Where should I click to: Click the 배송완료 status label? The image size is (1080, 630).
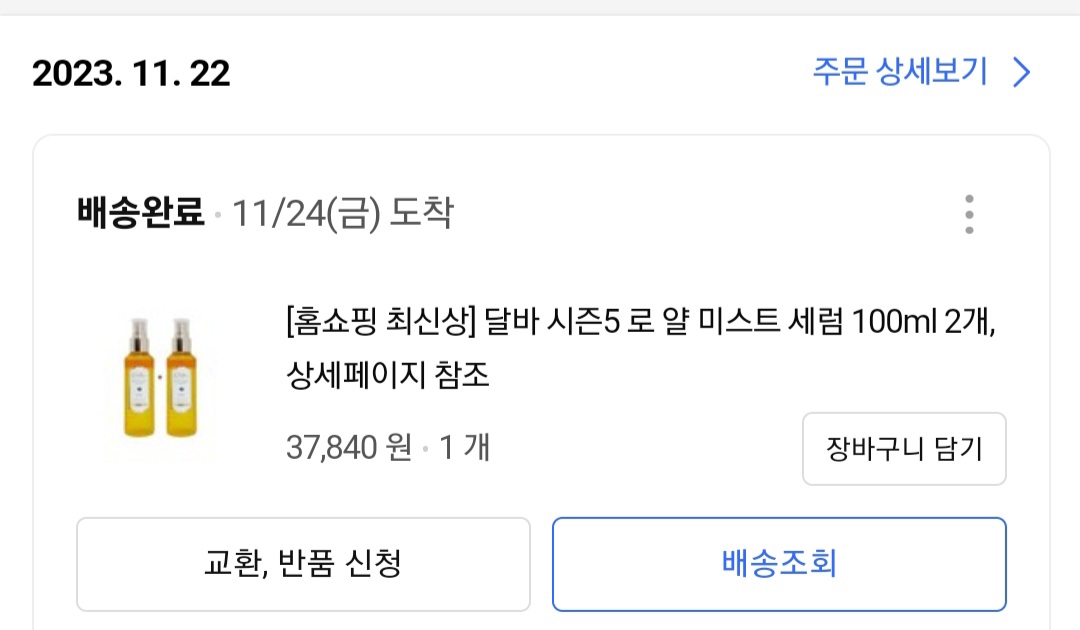click(140, 213)
